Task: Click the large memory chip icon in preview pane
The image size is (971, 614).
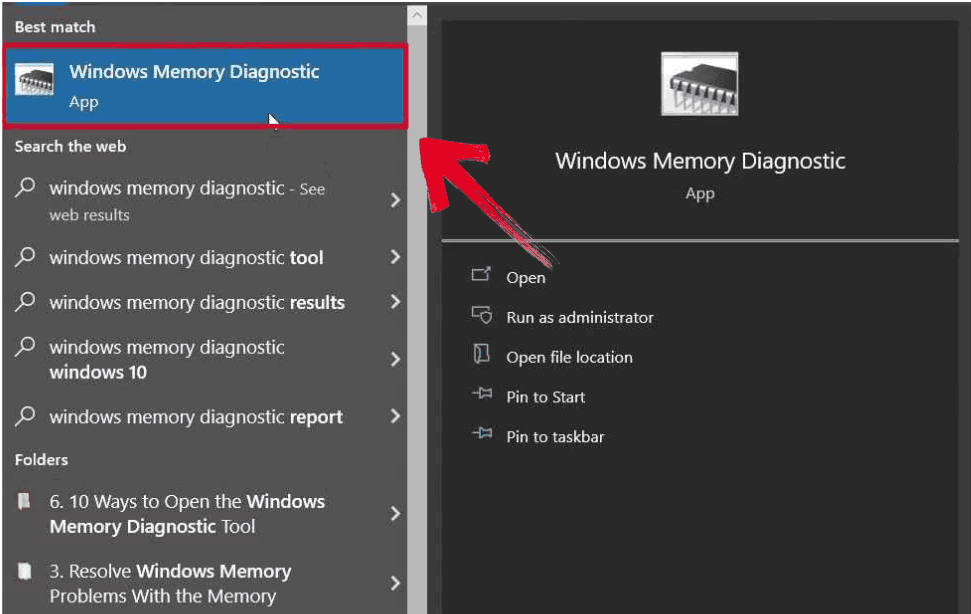Action: pyautogui.click(x=700, y=84)
